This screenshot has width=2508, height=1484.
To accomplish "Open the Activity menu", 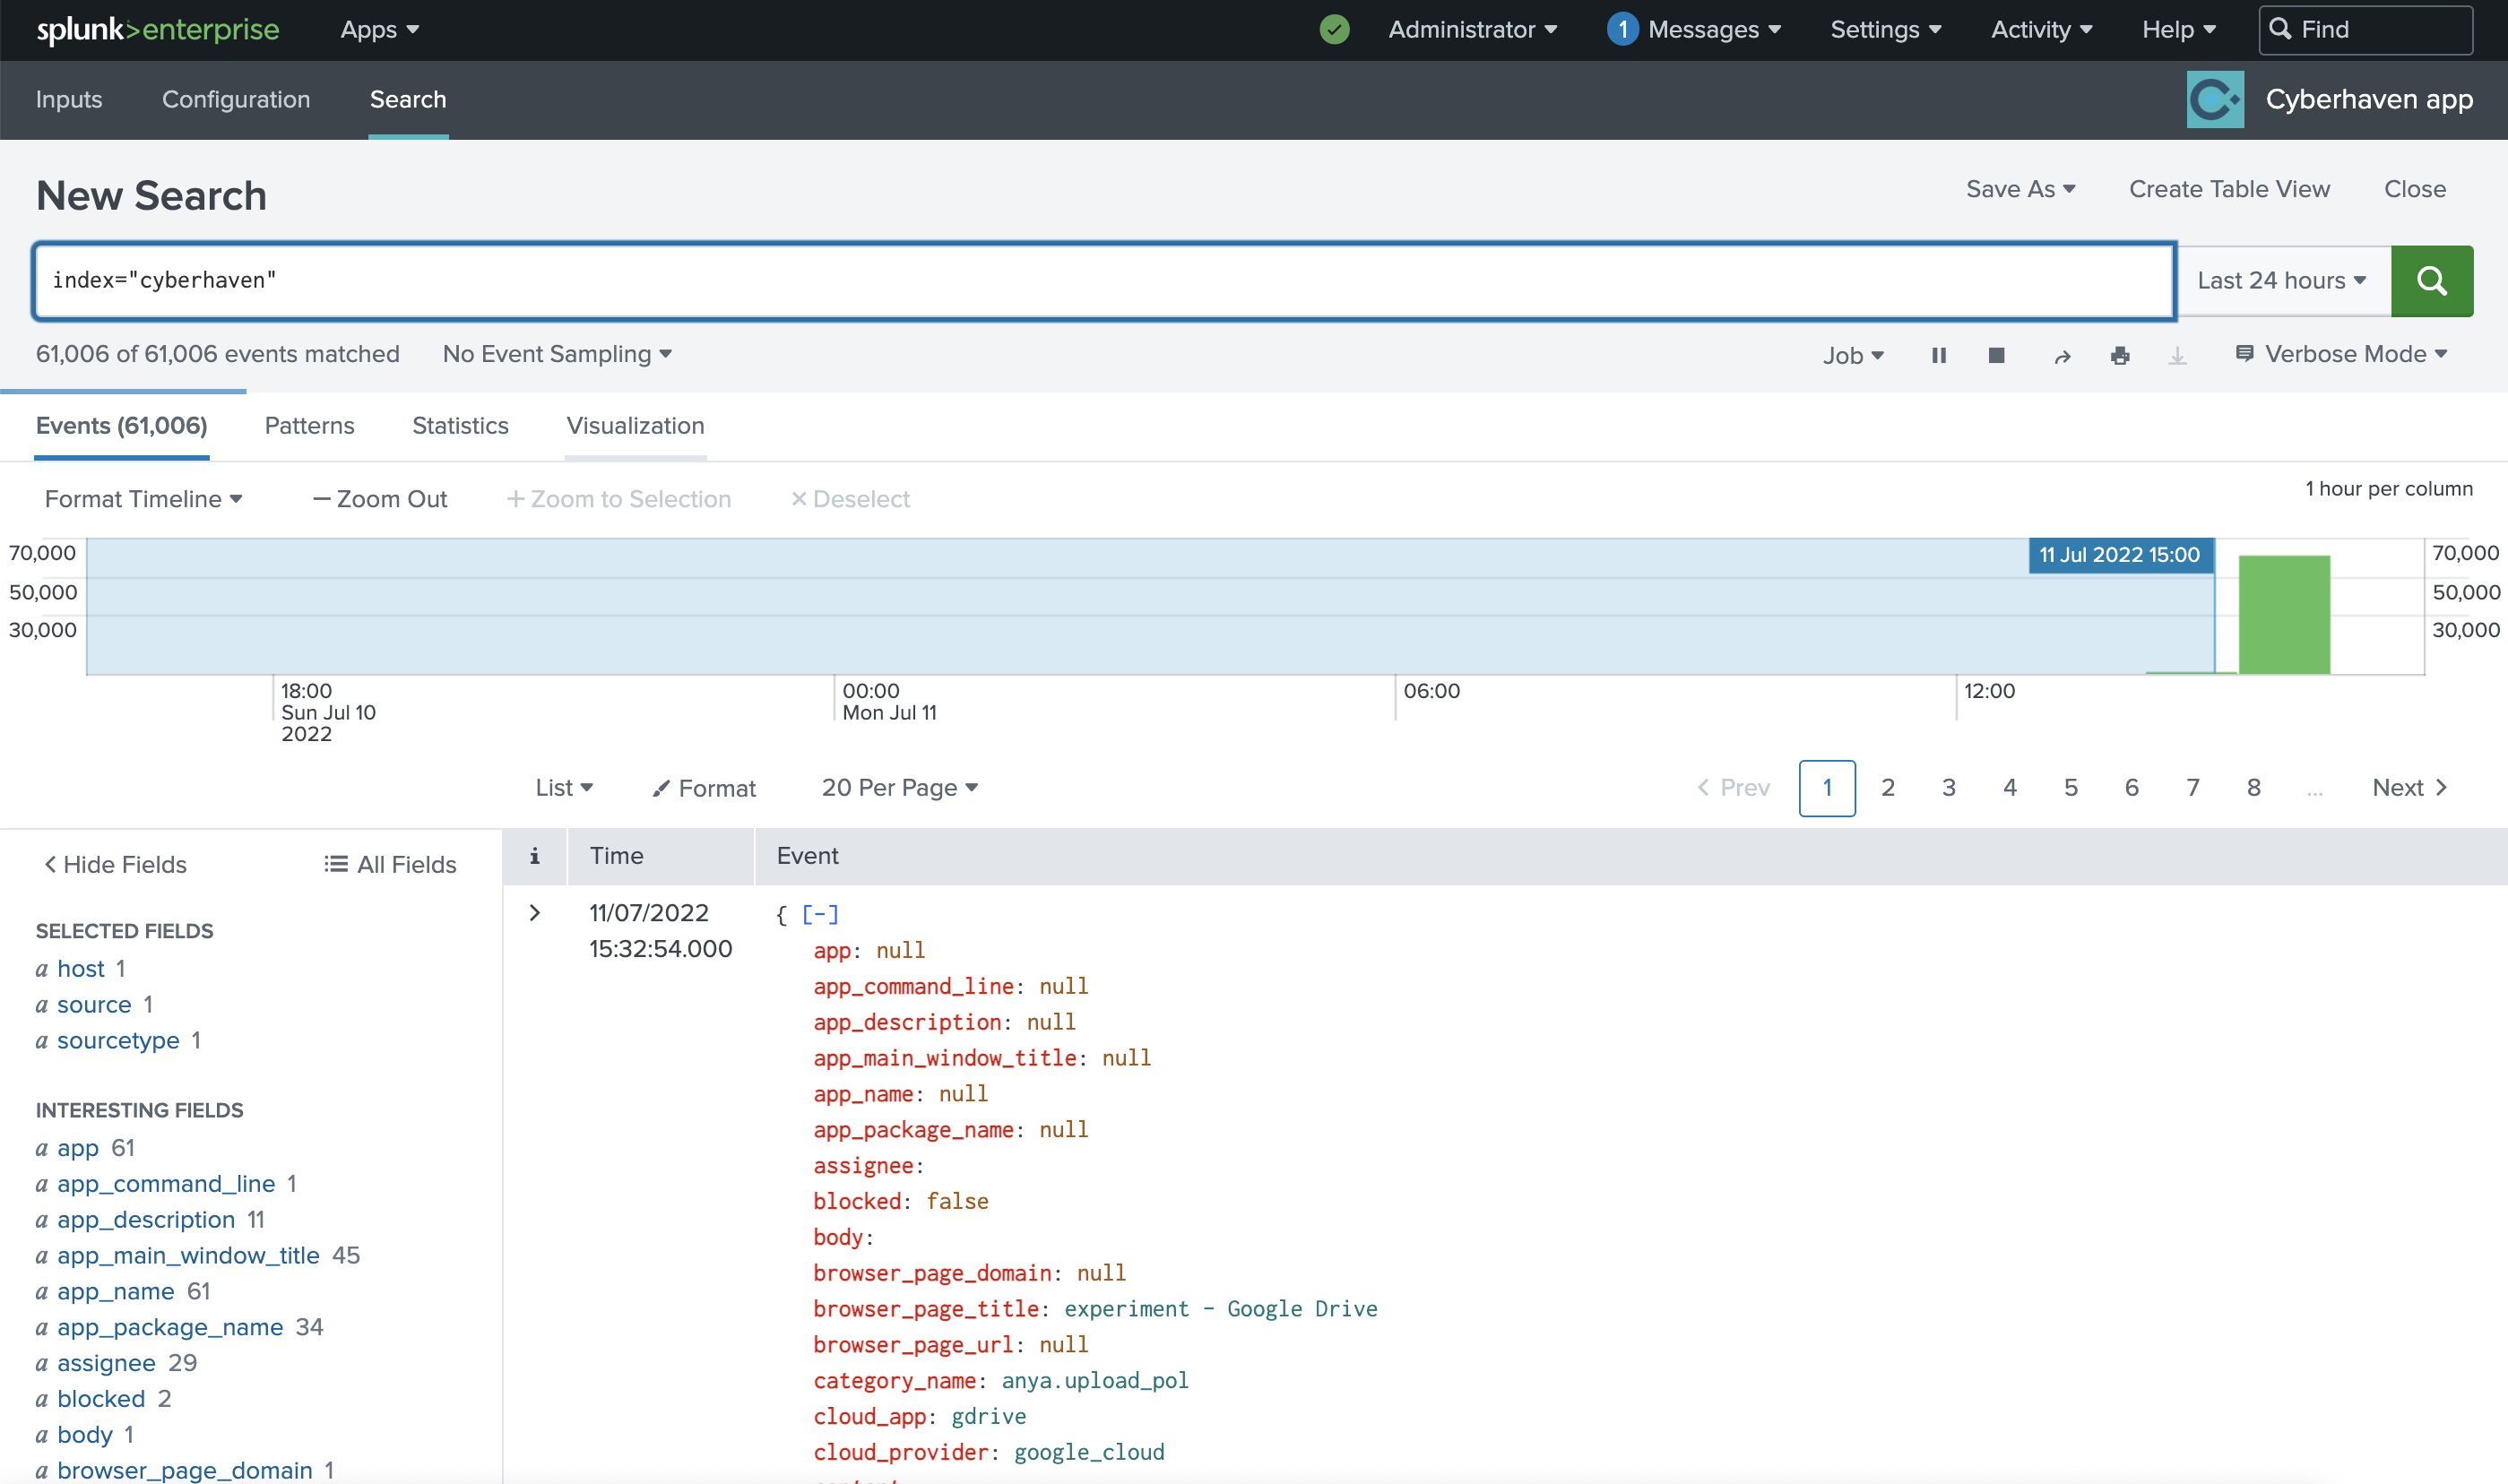I will tap(2041, 30).
